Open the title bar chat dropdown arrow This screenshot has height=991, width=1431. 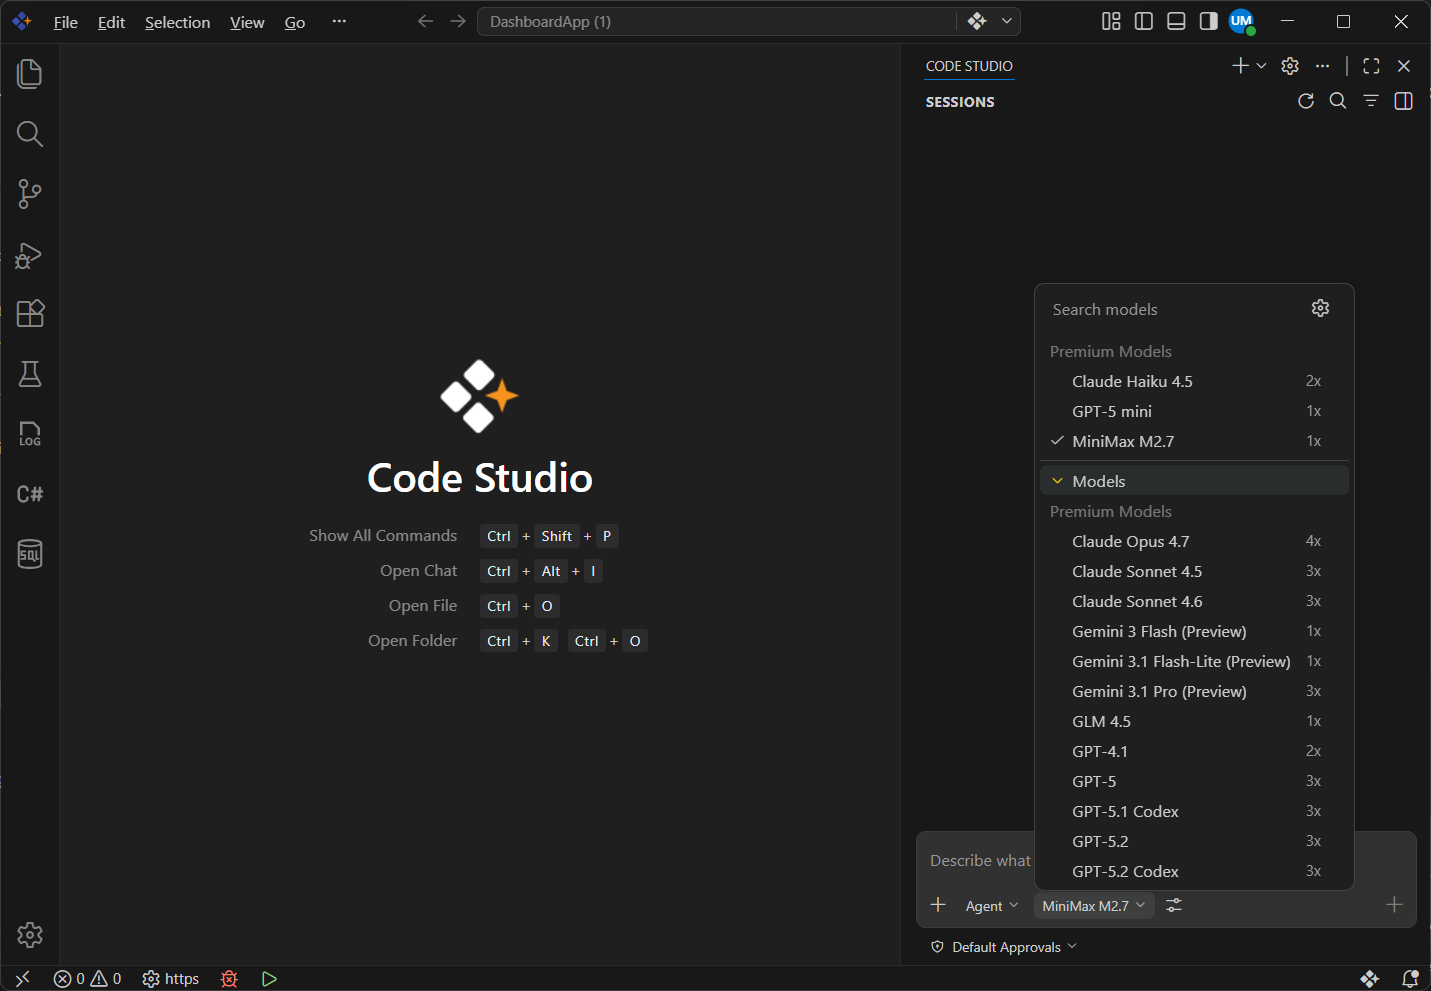tap(1007, 21)
